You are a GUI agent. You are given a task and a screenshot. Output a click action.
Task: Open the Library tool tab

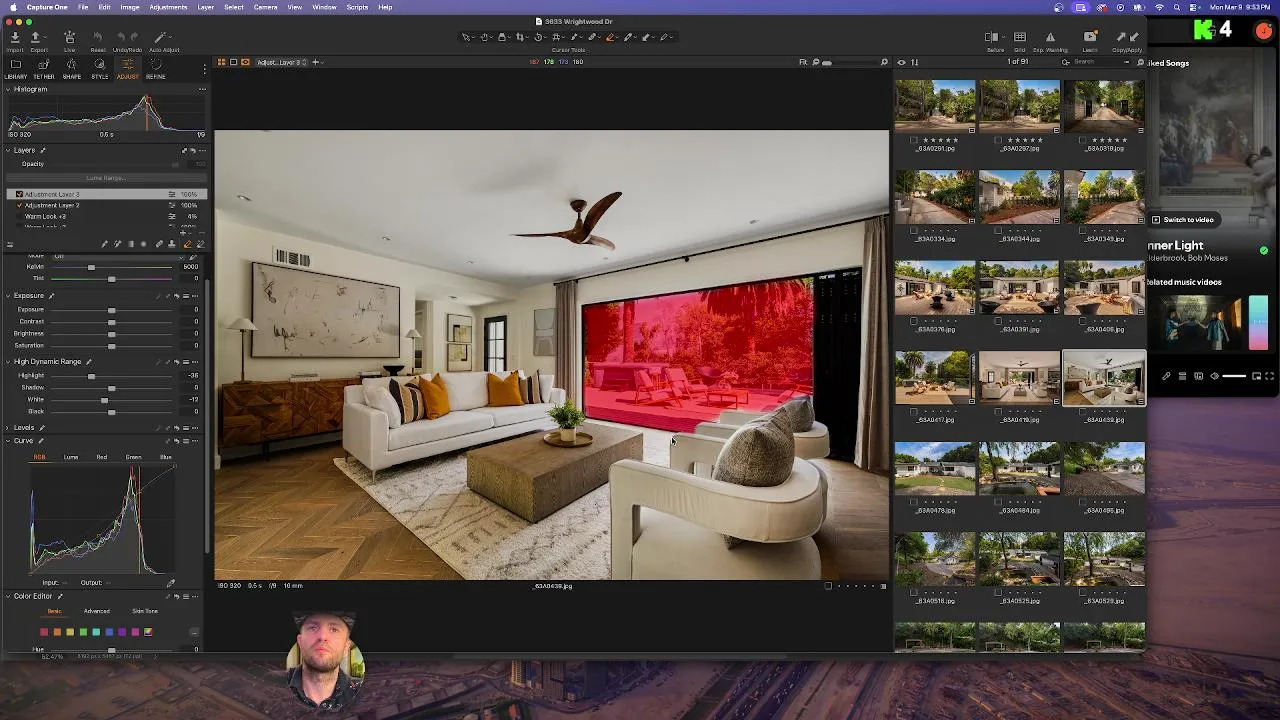tap(16, 68)
